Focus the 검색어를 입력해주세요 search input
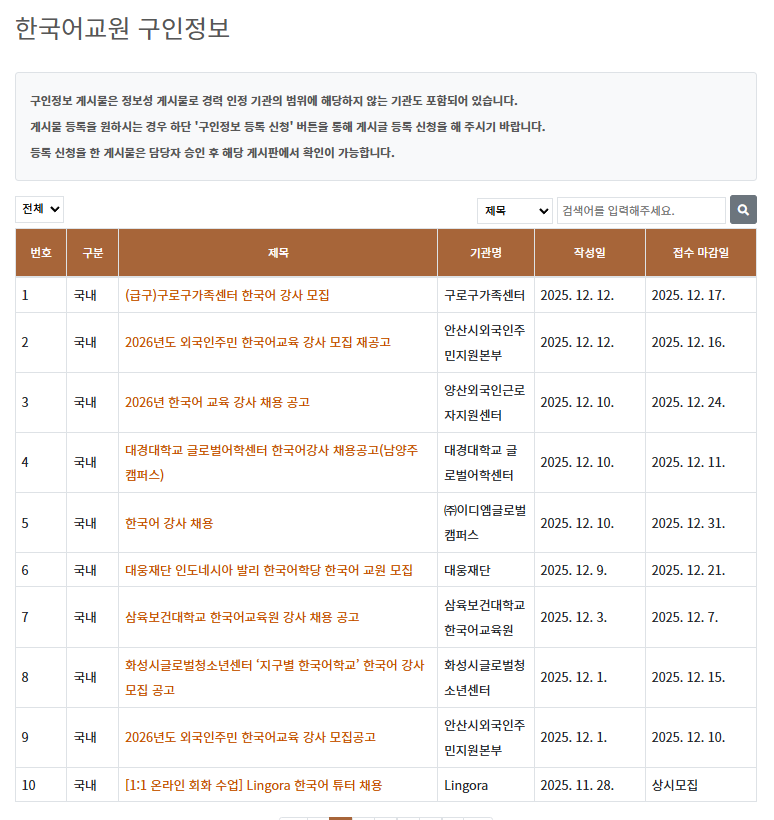The width and height of the screenshot is (774, 820). click(641, 211)
